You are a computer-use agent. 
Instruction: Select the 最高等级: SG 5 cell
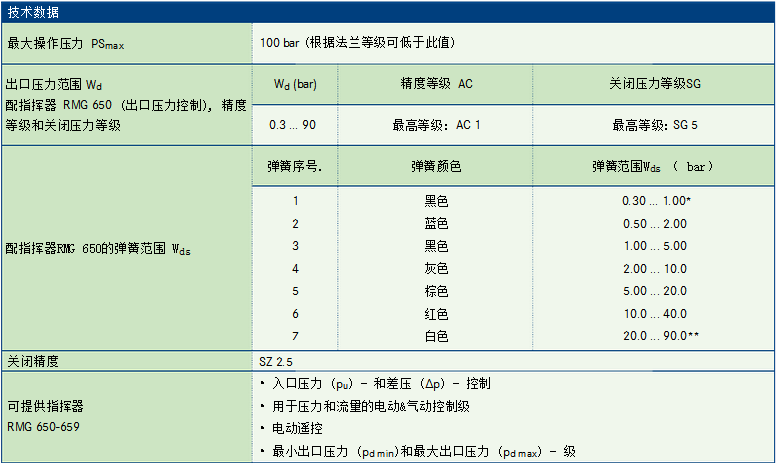click(x=654, y=125)
